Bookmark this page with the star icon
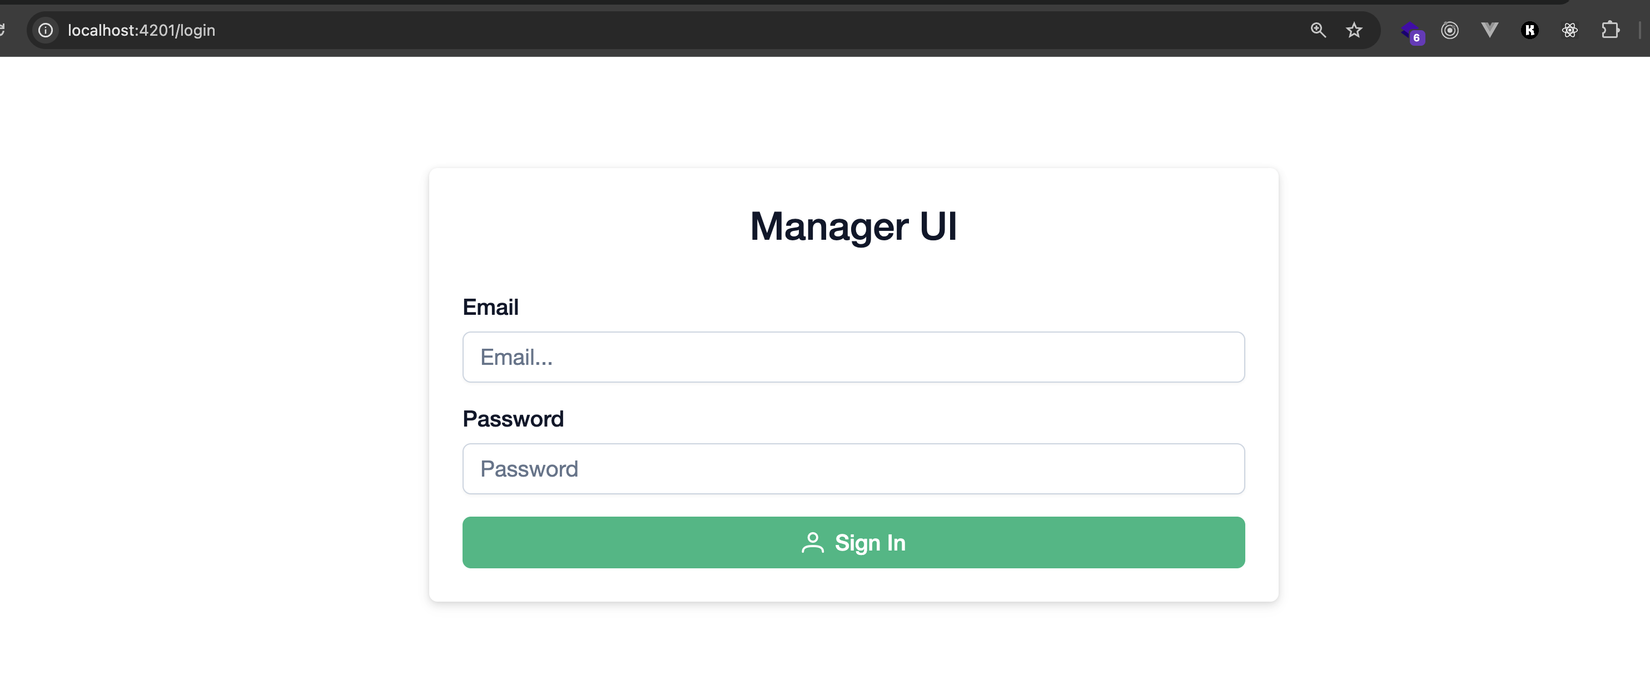1650x693 pixels. coord(1354,30)
